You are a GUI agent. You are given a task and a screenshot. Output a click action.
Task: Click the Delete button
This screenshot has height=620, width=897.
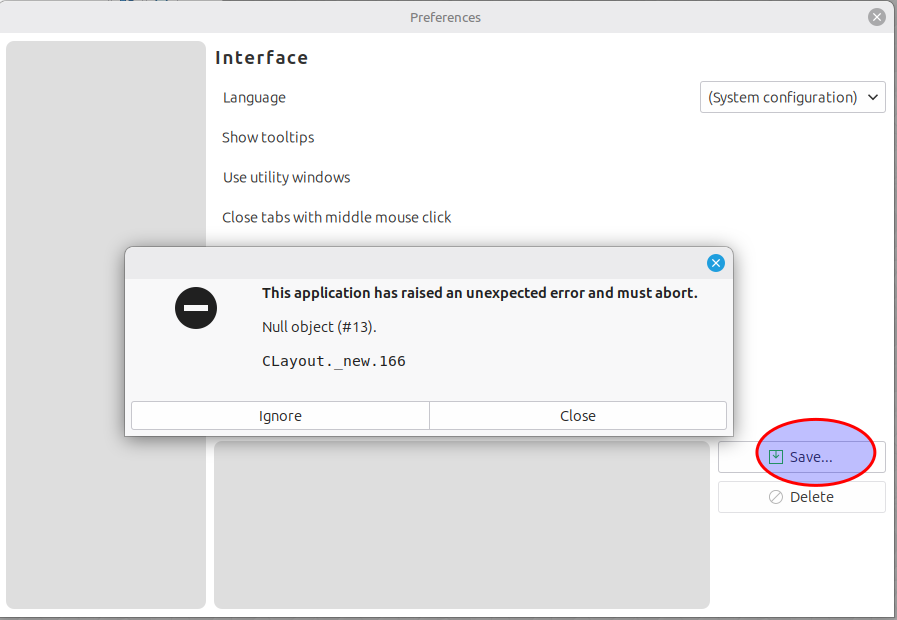(802, 497)
